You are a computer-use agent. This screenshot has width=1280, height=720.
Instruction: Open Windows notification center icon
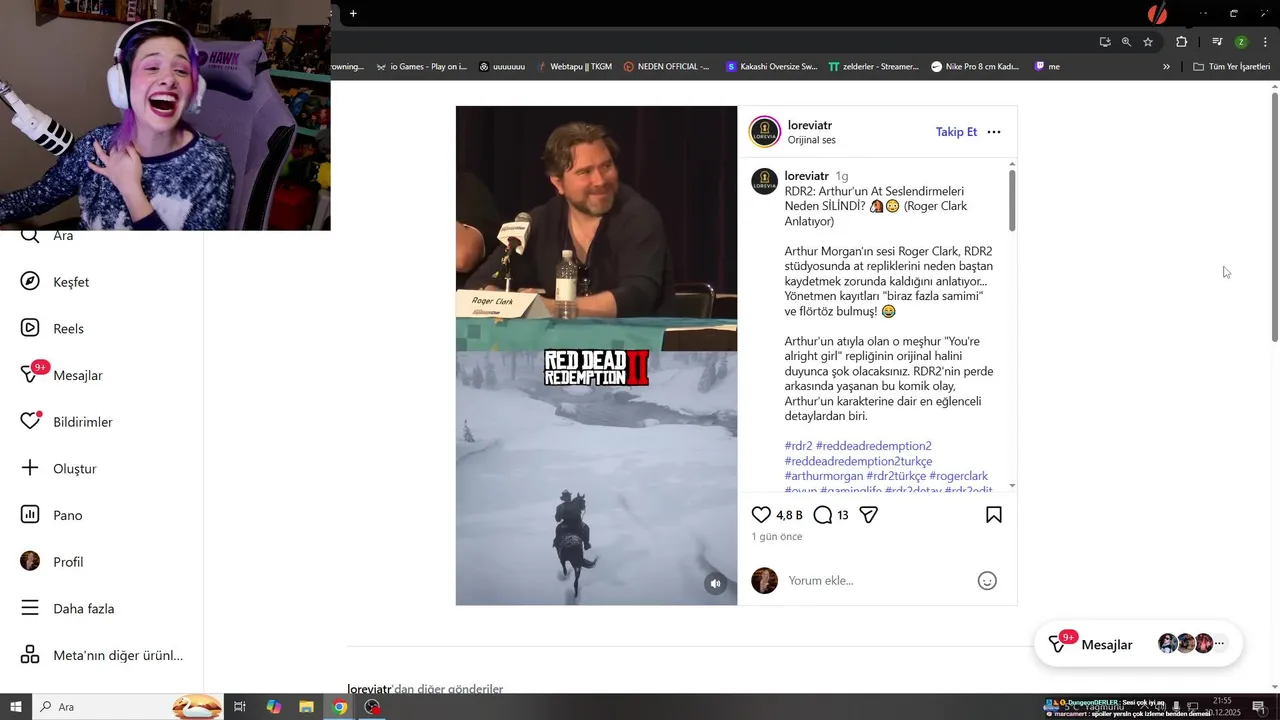[1258, 707]
